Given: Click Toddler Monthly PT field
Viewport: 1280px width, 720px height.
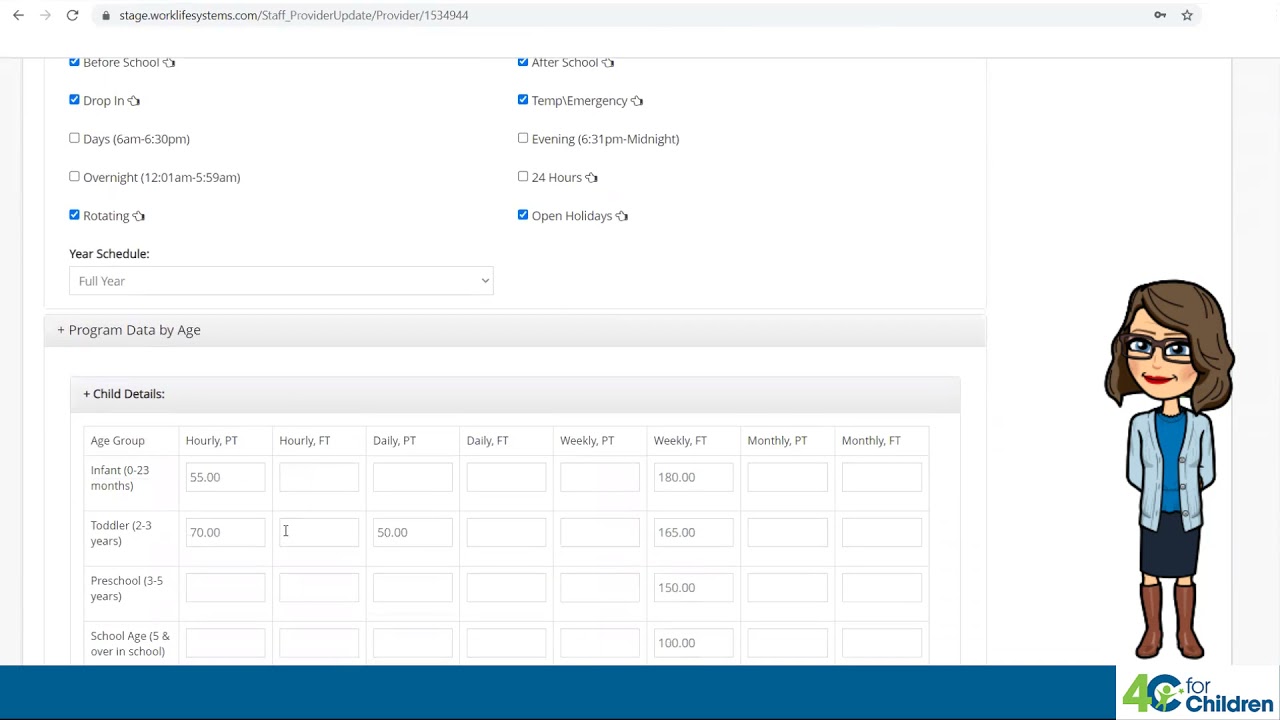Looking at the screenshot, I should [x=788, y=532].
